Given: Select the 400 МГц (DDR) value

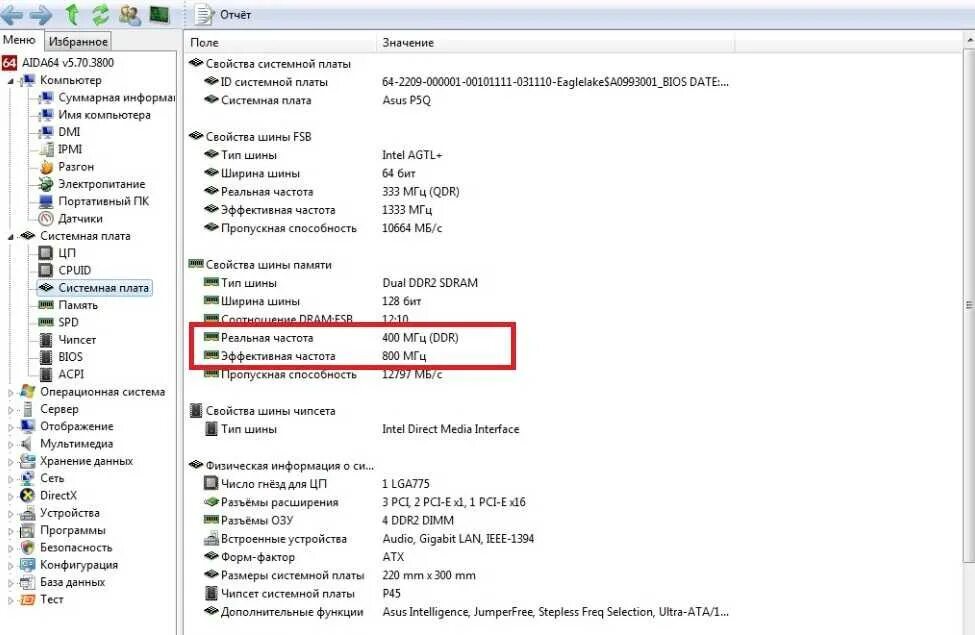Looking at the screenshot, I should [x=420, y=338].
